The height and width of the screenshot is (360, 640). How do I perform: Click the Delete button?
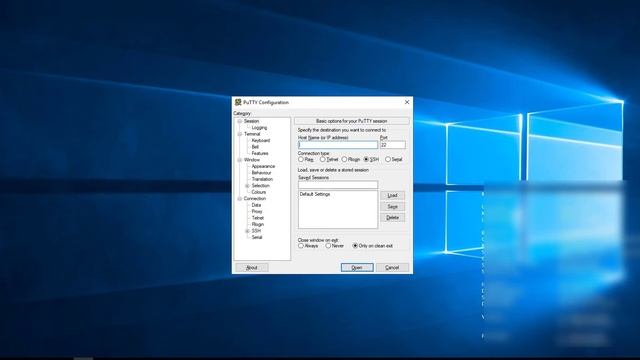tap(393, 218)
